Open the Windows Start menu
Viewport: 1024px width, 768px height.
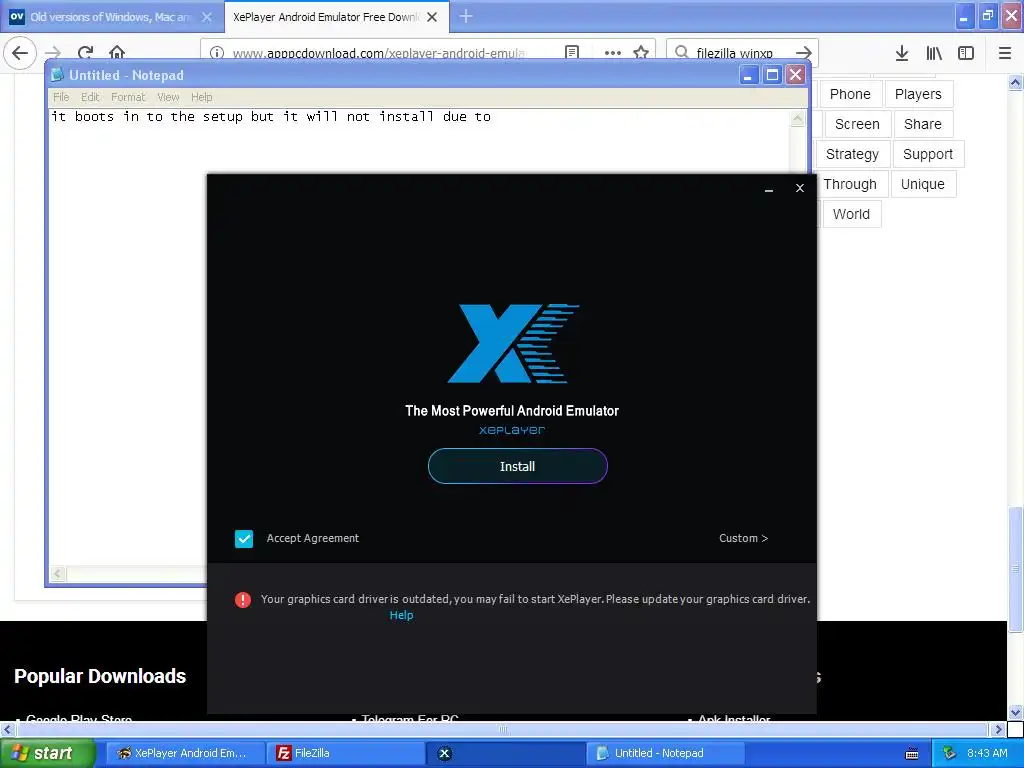pyautogui.click(x=47, y=753)
